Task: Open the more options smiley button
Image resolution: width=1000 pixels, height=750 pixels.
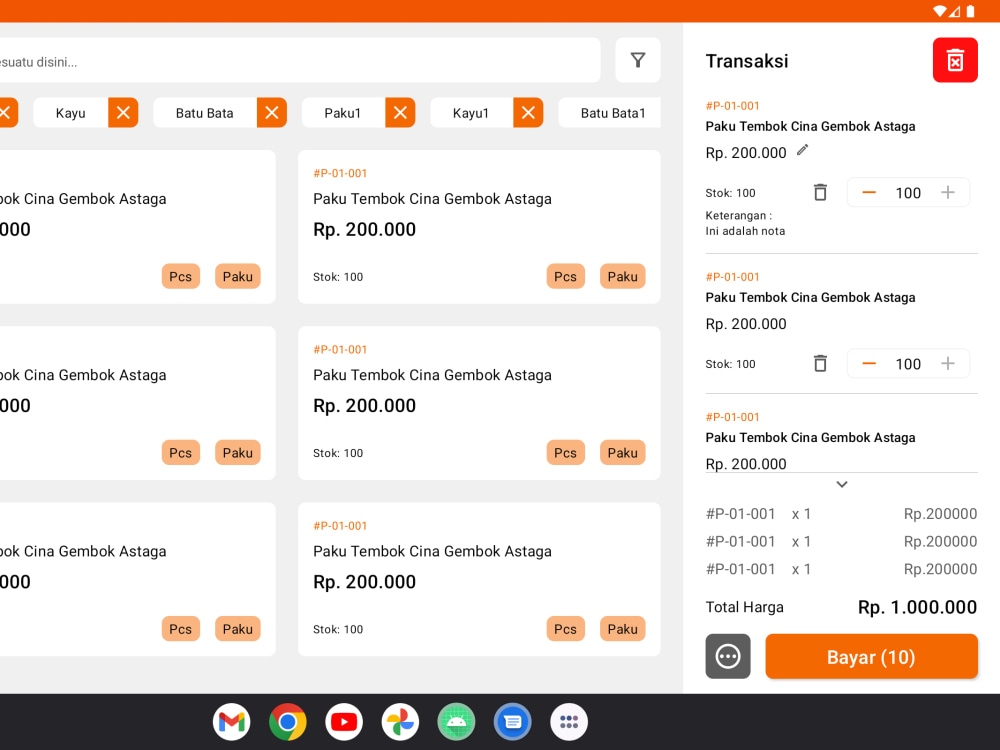Action: (x=727, y=656)
